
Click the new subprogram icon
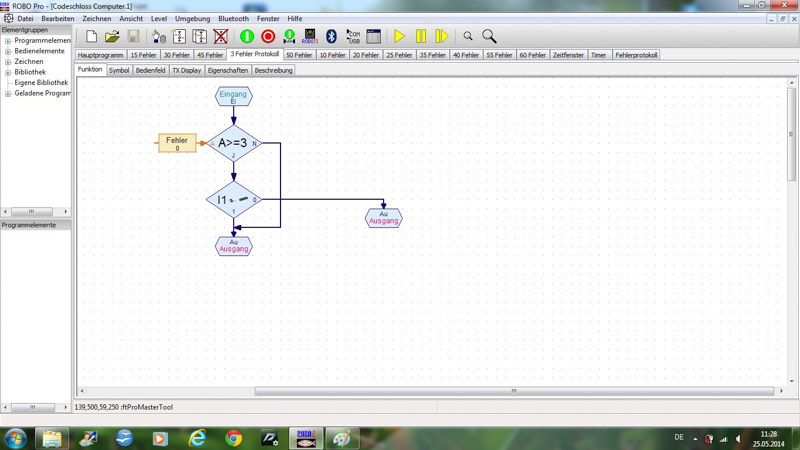coord(179,36)
